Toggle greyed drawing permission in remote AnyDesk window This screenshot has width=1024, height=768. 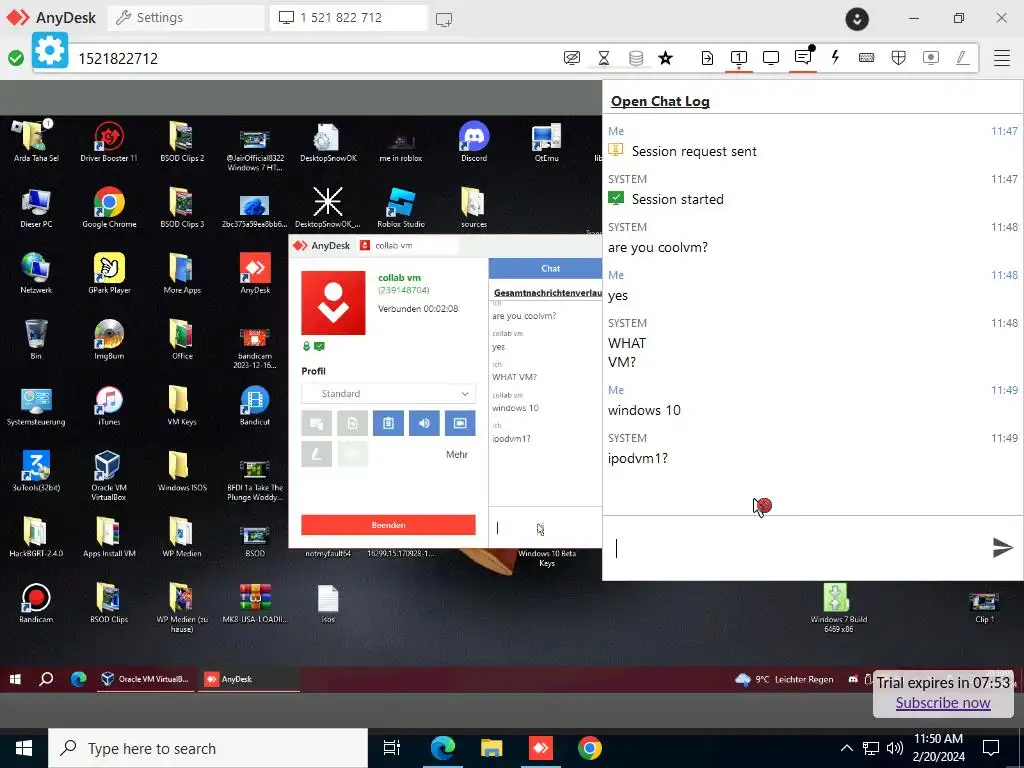pos(317,454)
